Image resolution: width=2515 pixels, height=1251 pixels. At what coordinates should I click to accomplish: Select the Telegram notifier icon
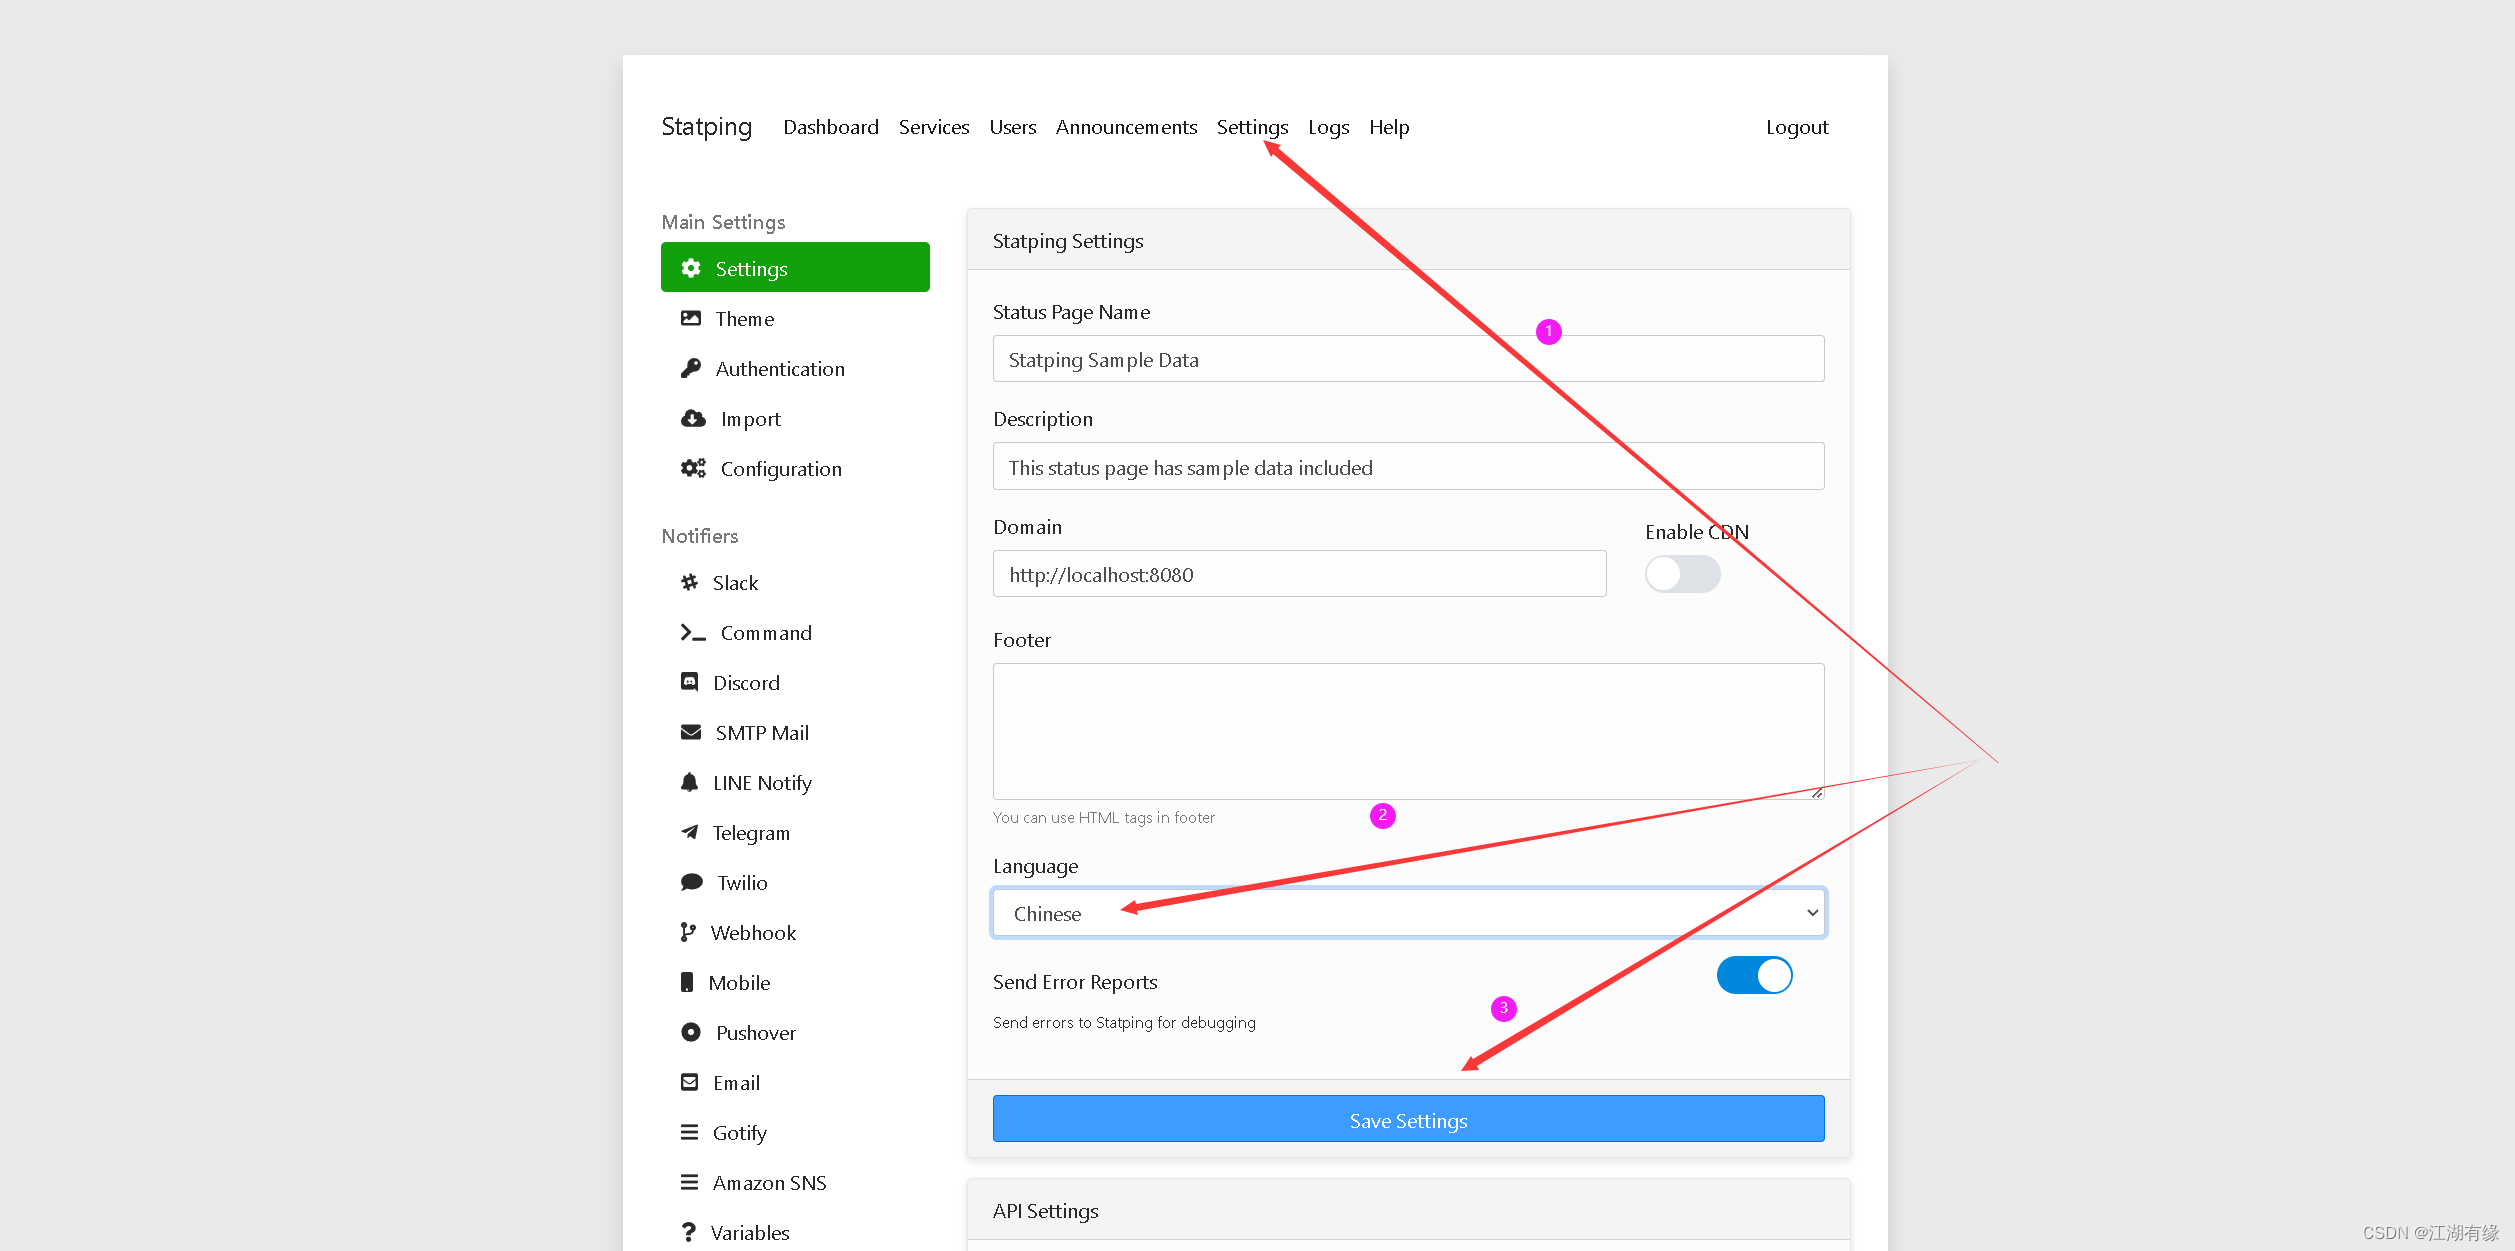690,832
